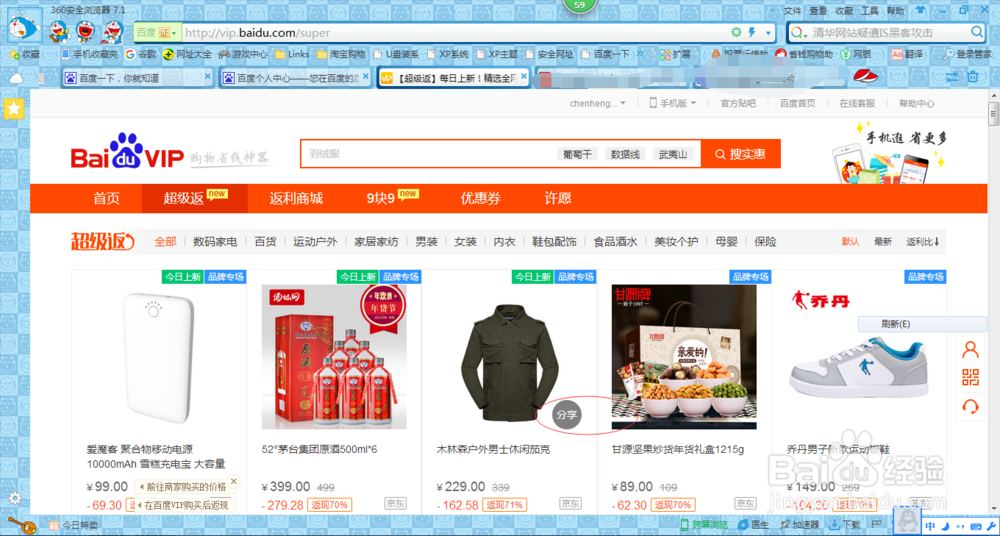Click the 搜实惠 search button
This screenshot has height=536, width=1000.
pyautogui.click(x=740, y=154)
